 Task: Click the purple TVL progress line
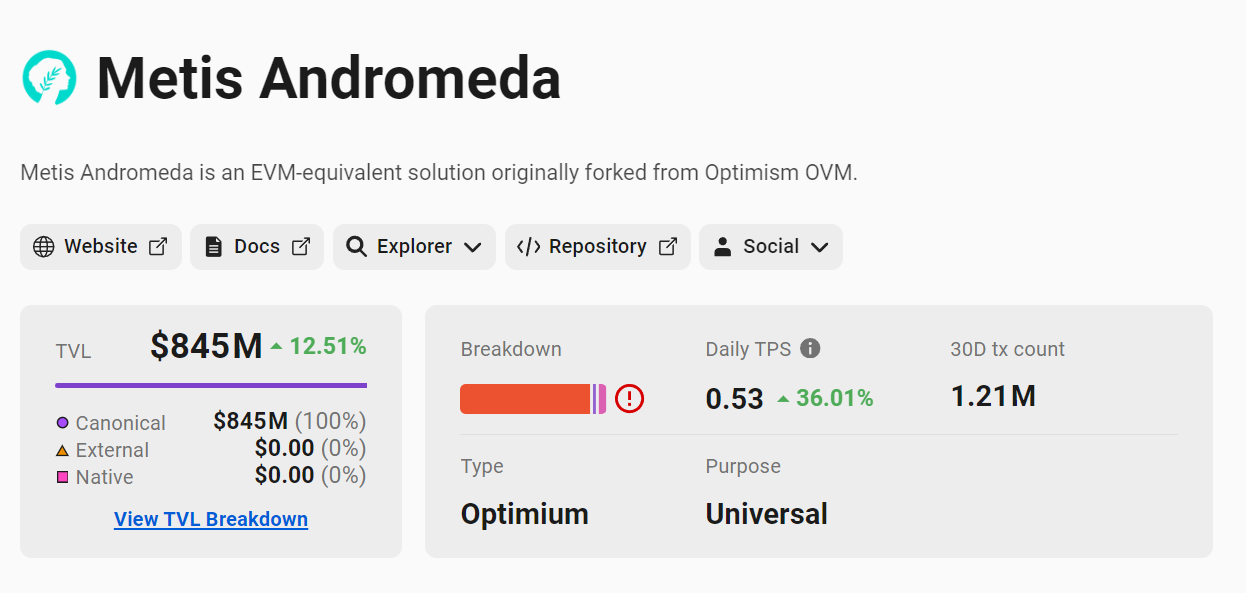point(211,385)
